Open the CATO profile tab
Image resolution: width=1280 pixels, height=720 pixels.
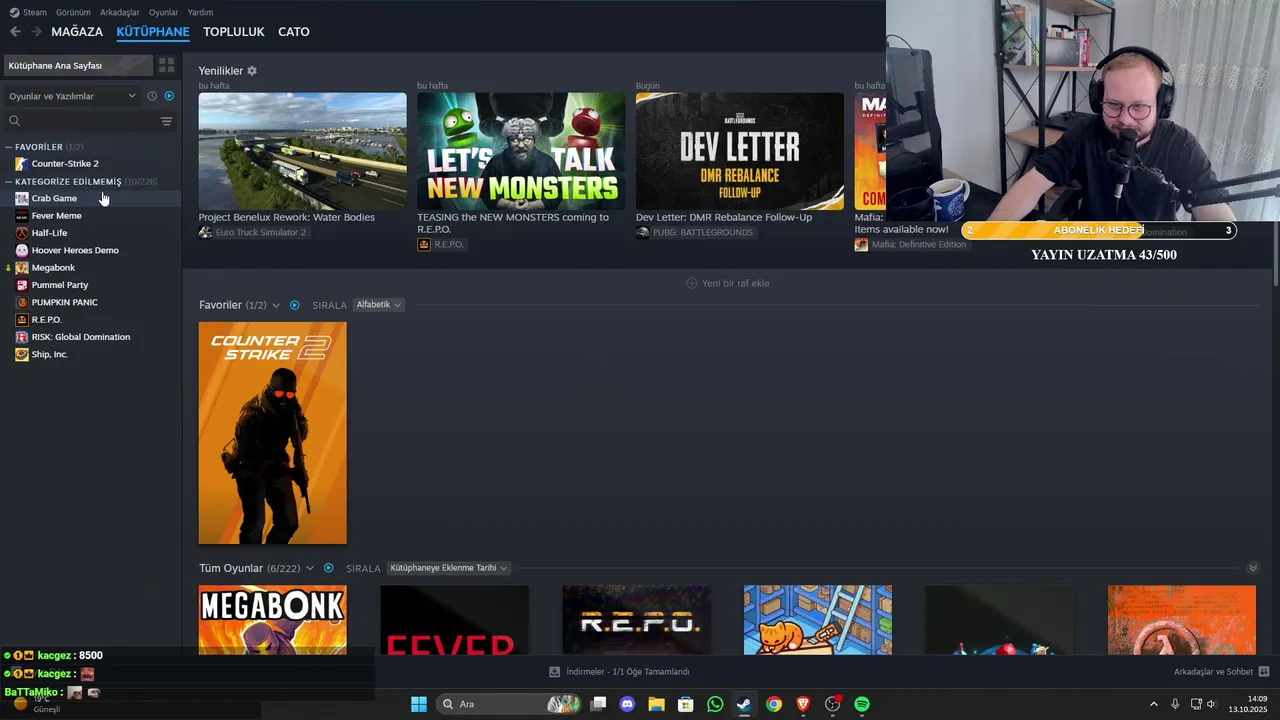294,32
